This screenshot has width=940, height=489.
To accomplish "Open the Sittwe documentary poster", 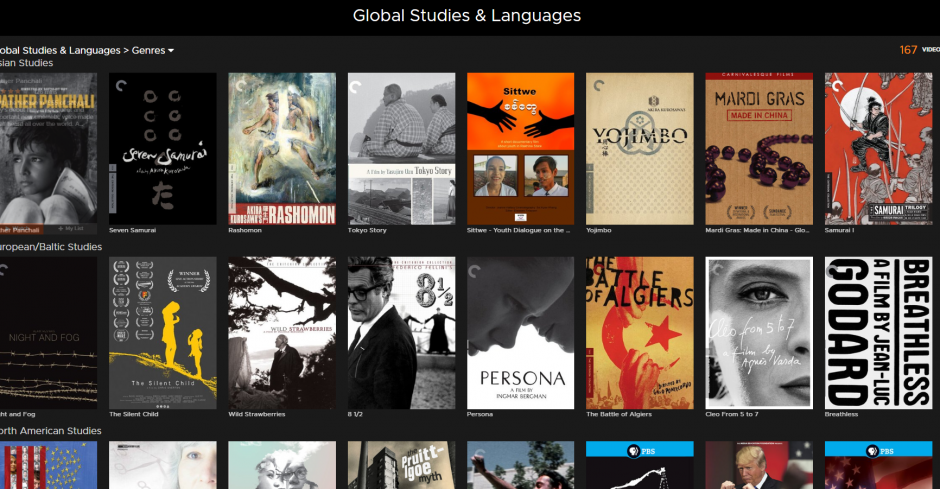I will click(520, 149).
